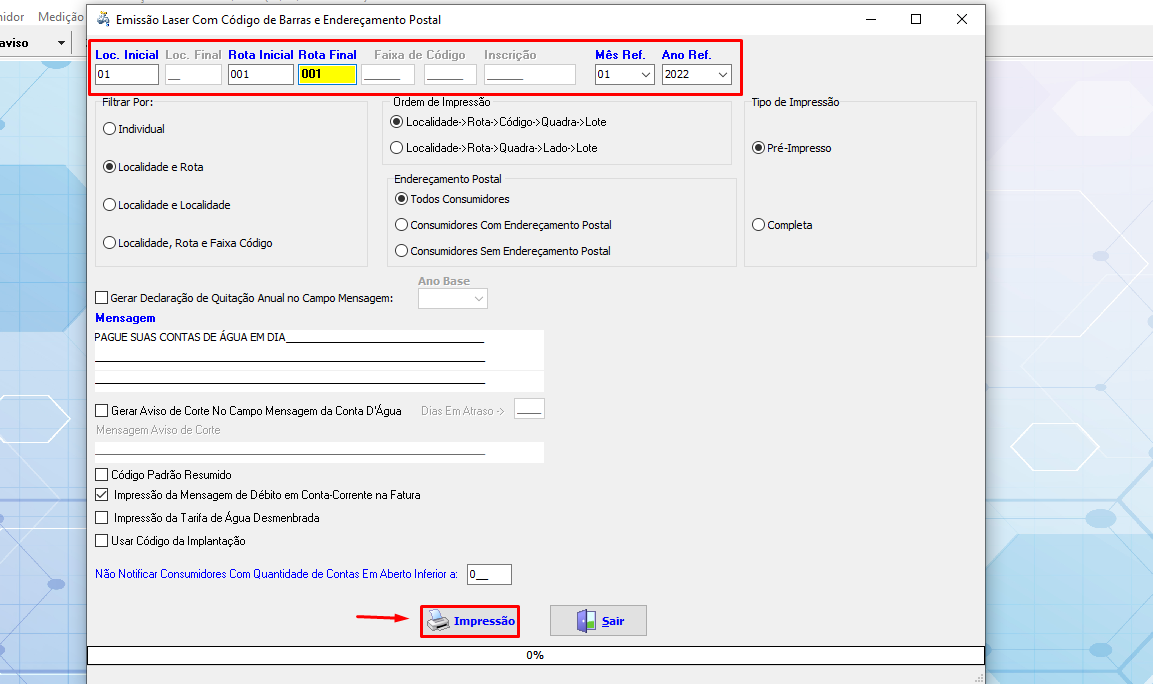Select the Individual filter radio button
This screenshot has height=684, width=1153.
coord(110,129)
